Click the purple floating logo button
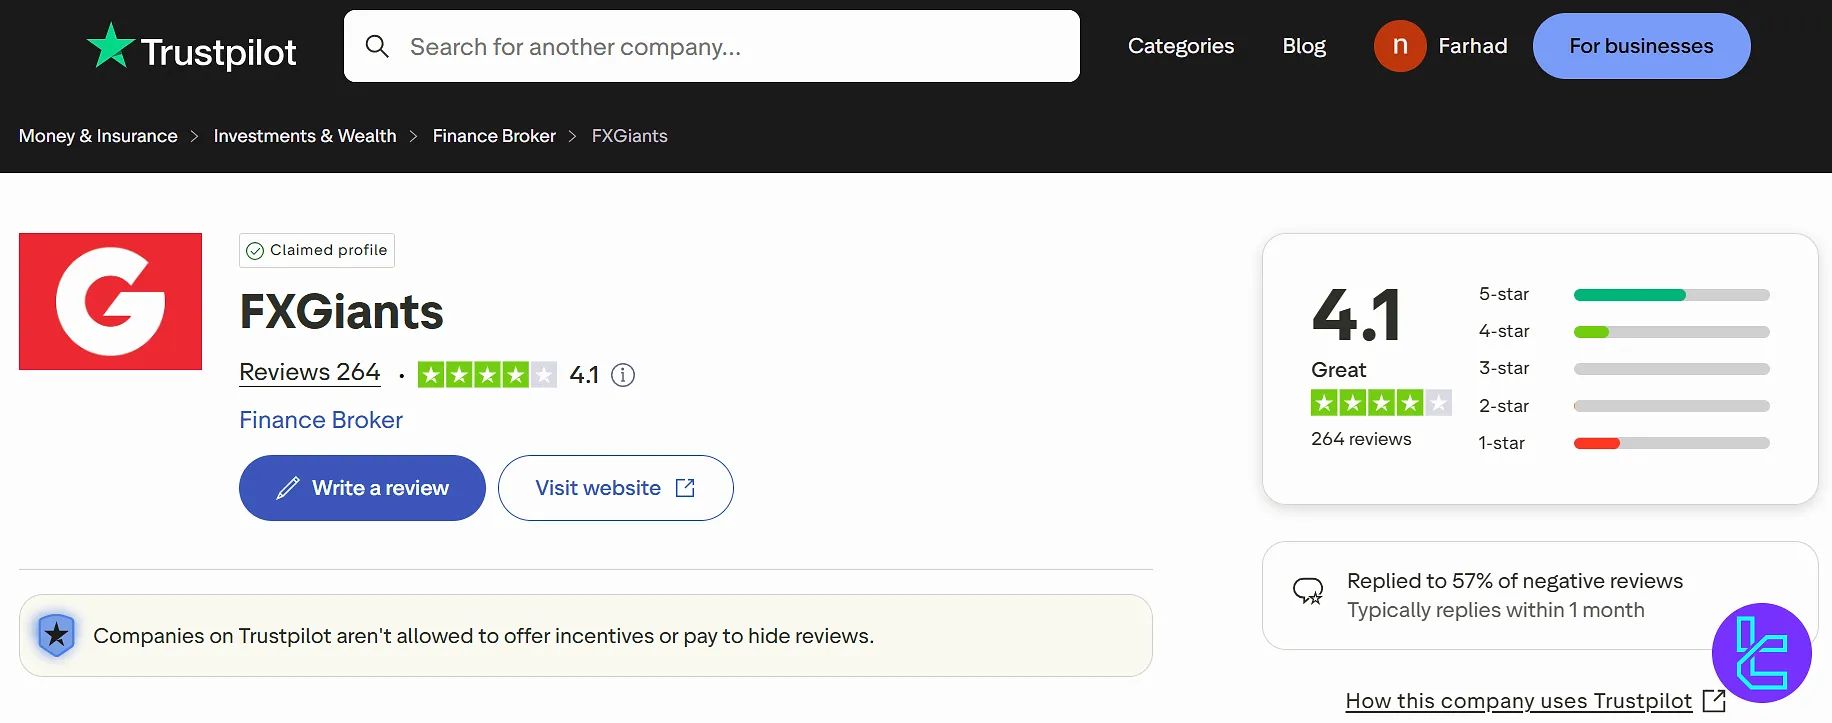The image size is (1832, 723). pos(1762,653)
